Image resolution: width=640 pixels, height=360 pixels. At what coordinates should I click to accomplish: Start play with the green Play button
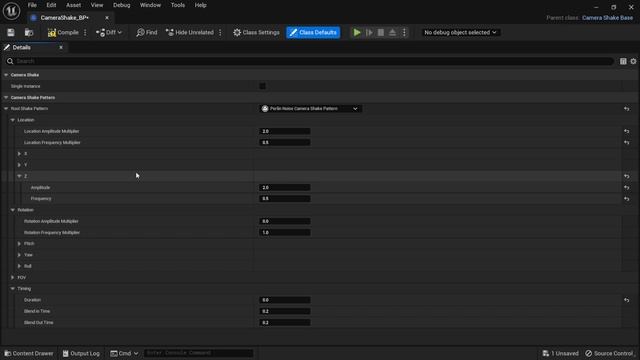(357, 32)
